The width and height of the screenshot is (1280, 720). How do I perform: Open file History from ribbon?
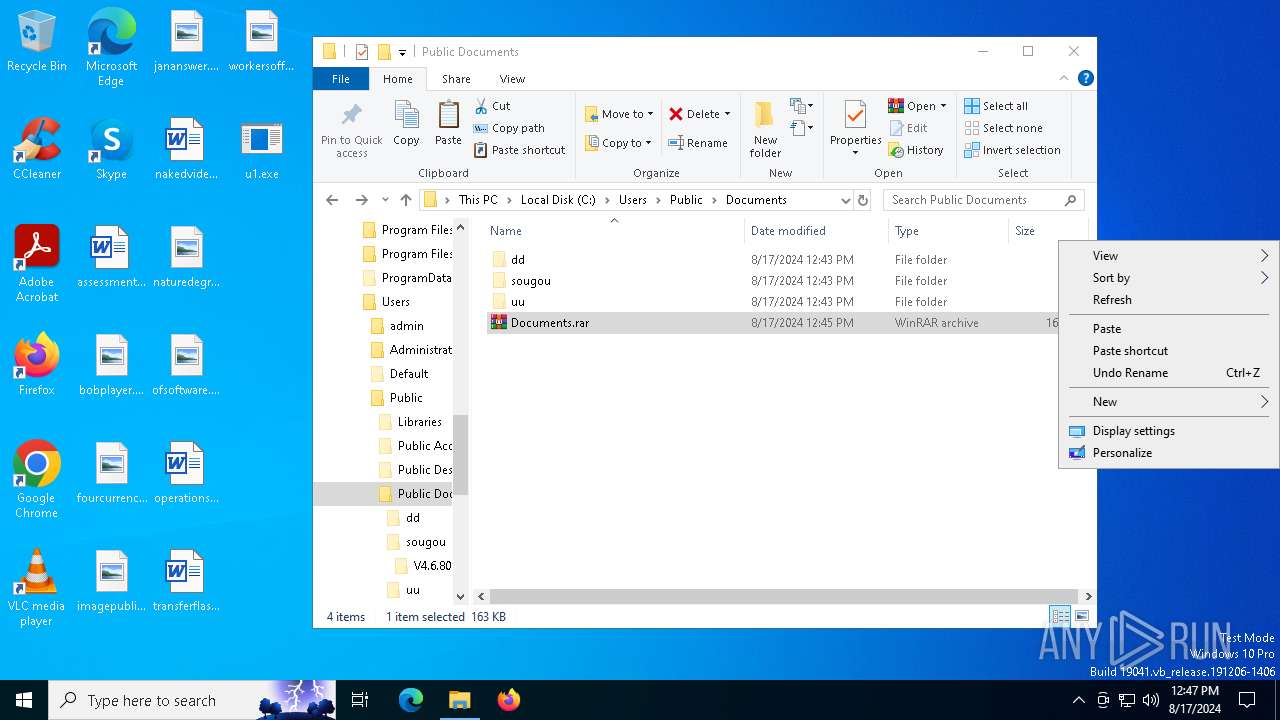[x=916, y=150]
